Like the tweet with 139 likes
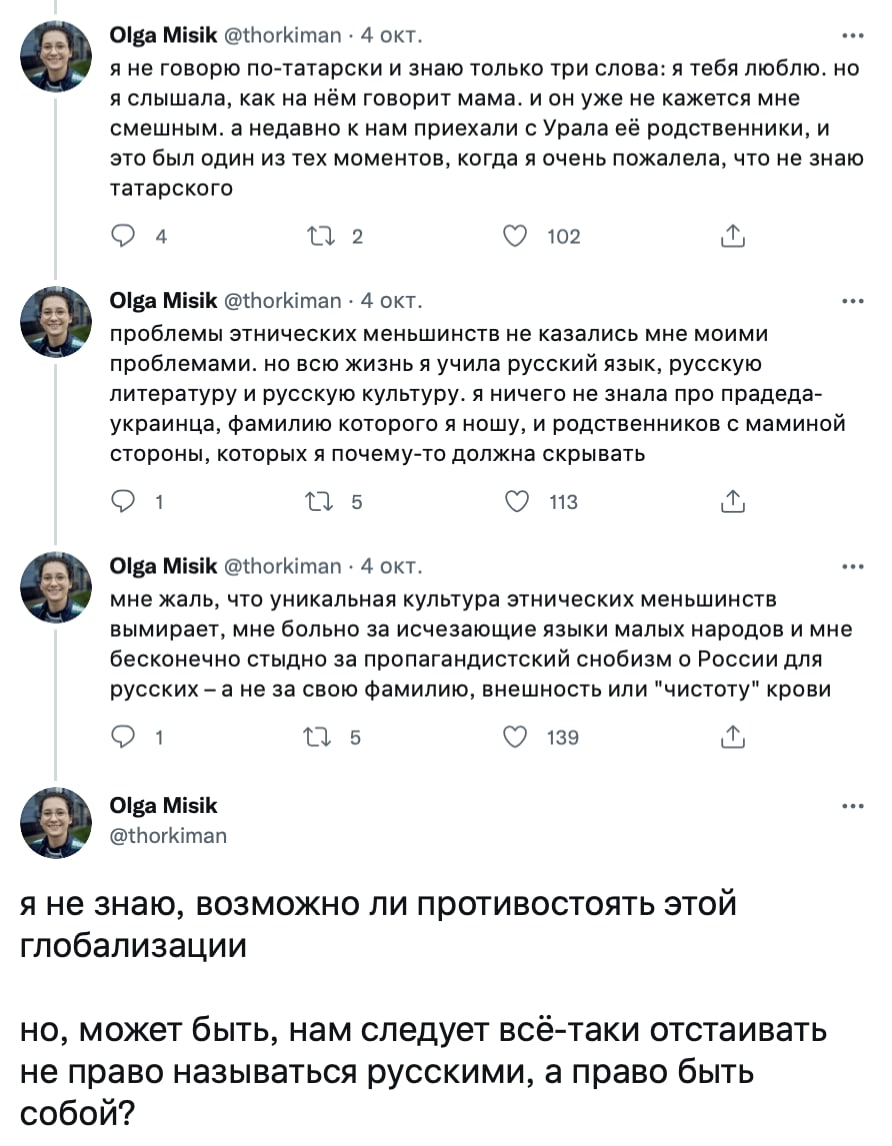 pyautogui.click(x=516, y=737)
